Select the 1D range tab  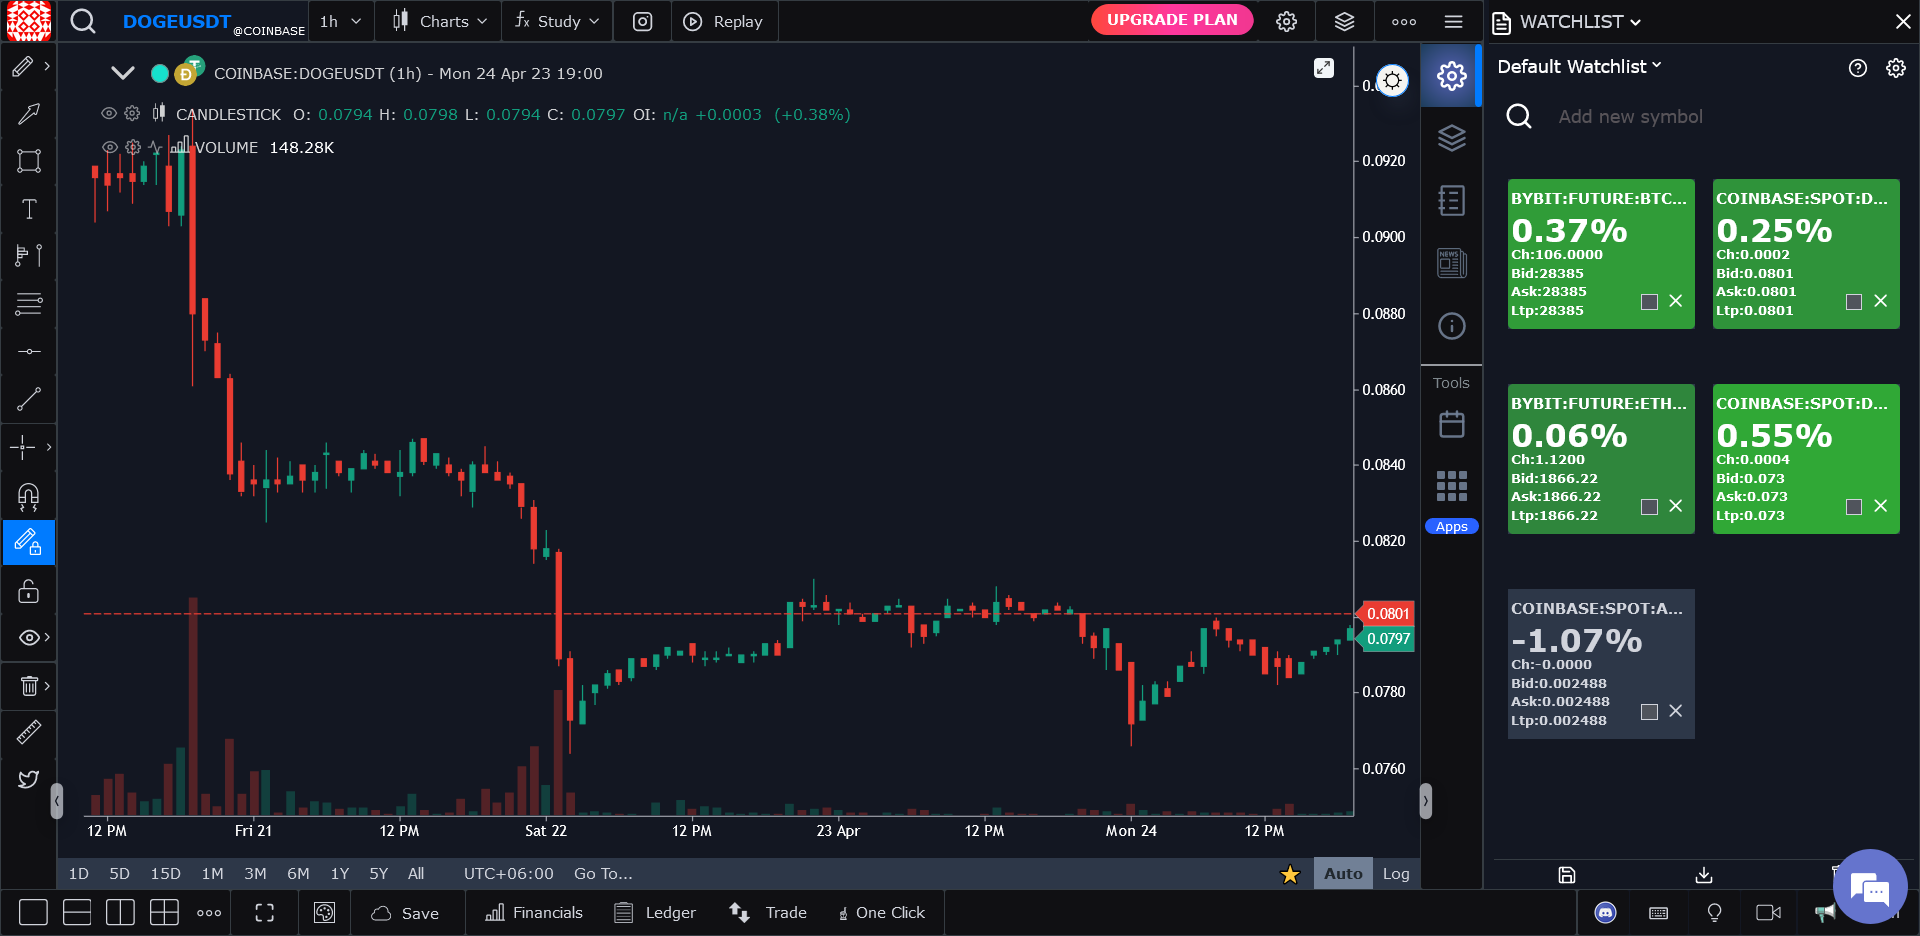[79, 873]
